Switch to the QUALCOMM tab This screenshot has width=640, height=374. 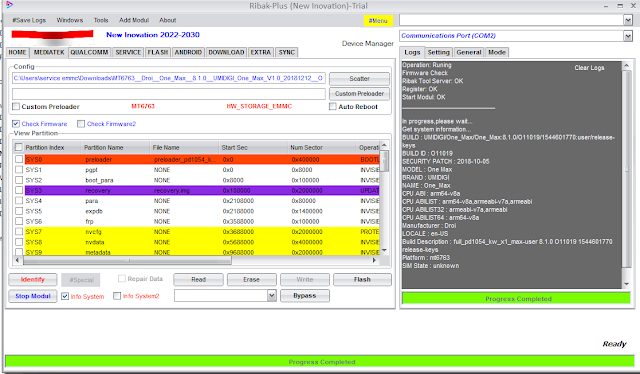click(x=89, y=52)
